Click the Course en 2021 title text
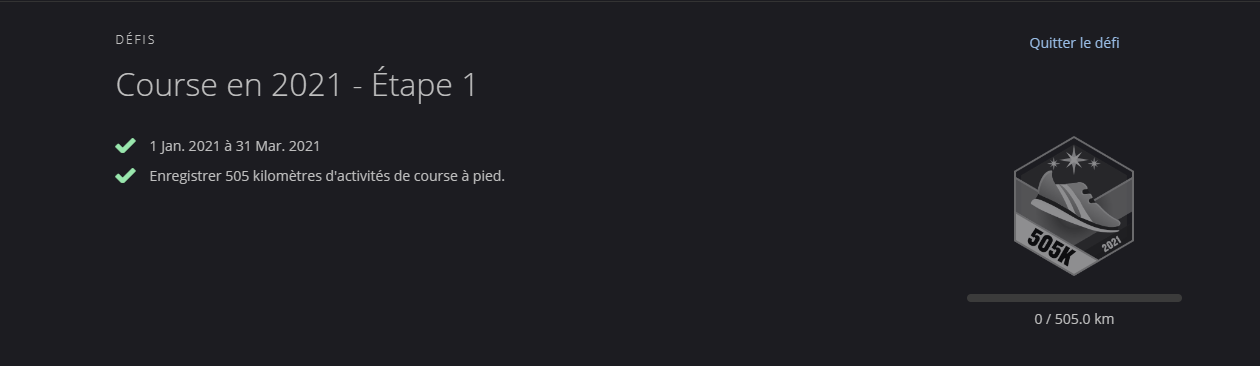Viewport: 1260px width, 366px height. click(x=229, y=86)
